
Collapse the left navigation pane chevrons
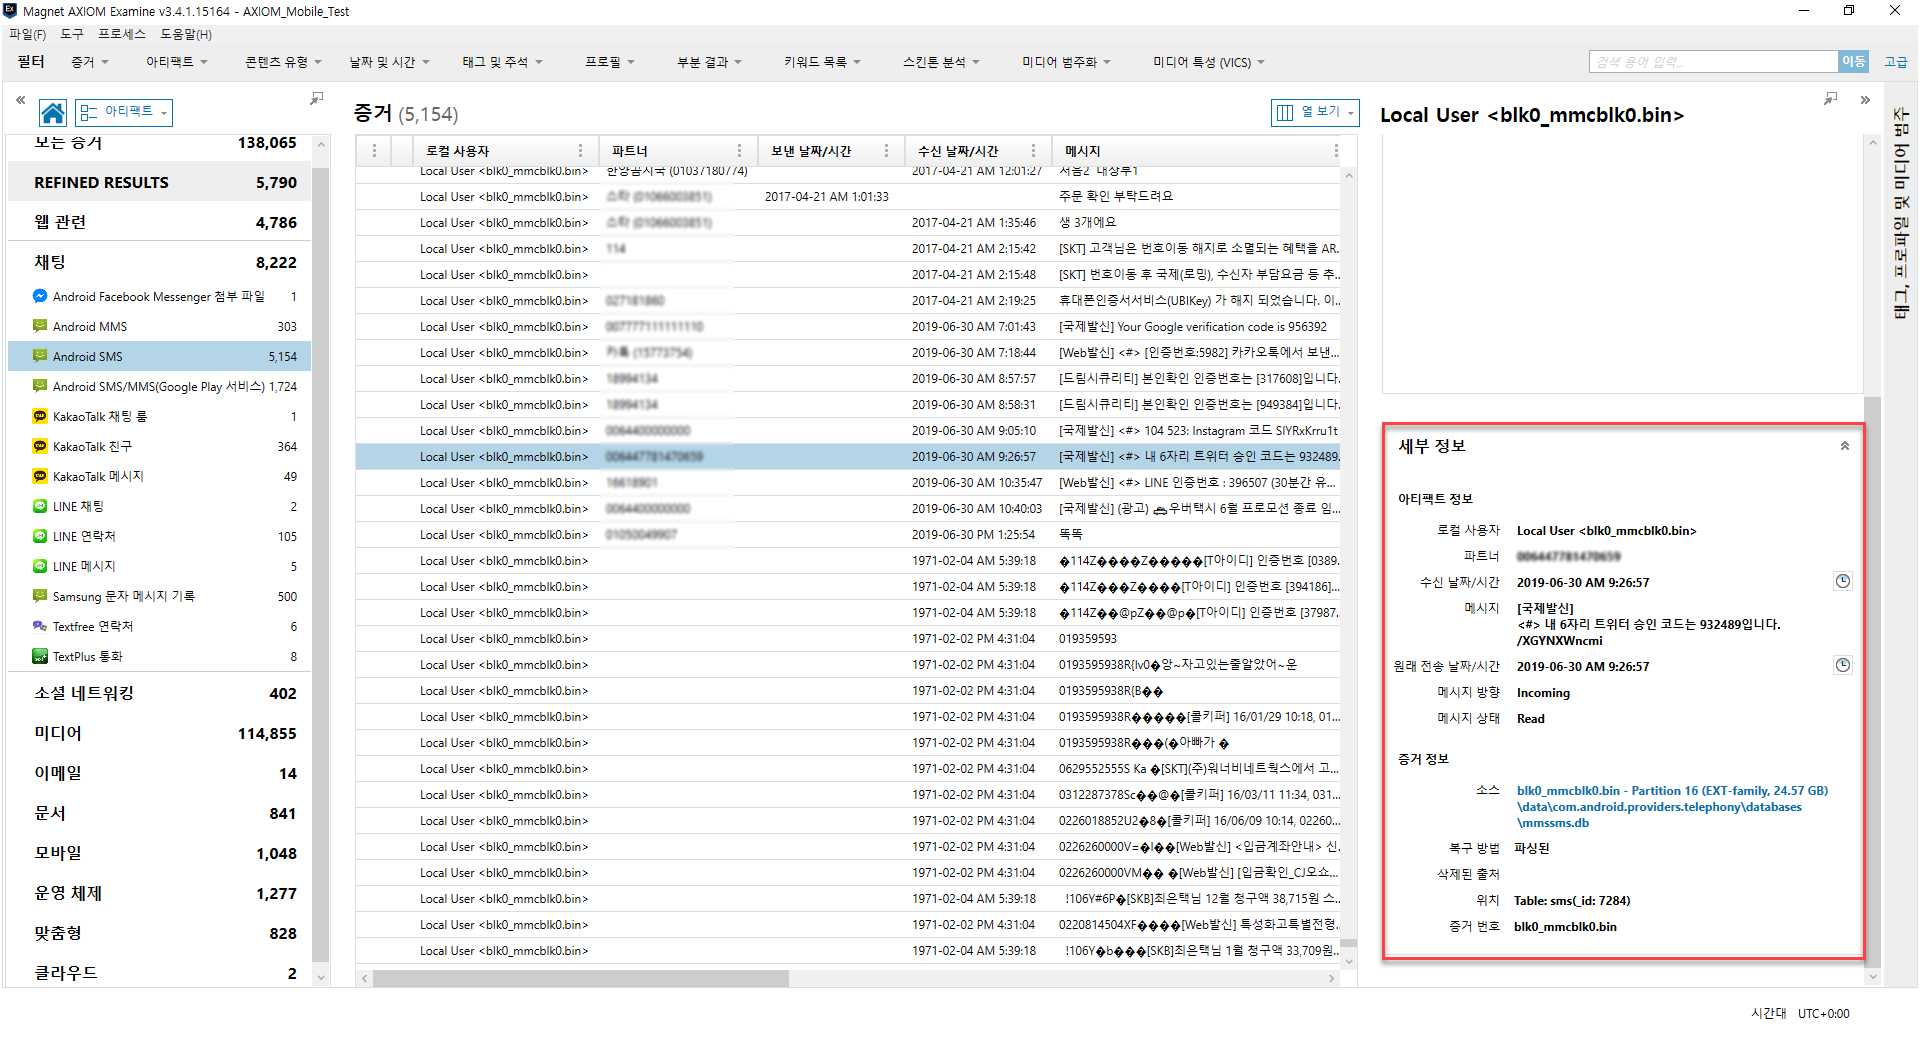click(20, 100)
